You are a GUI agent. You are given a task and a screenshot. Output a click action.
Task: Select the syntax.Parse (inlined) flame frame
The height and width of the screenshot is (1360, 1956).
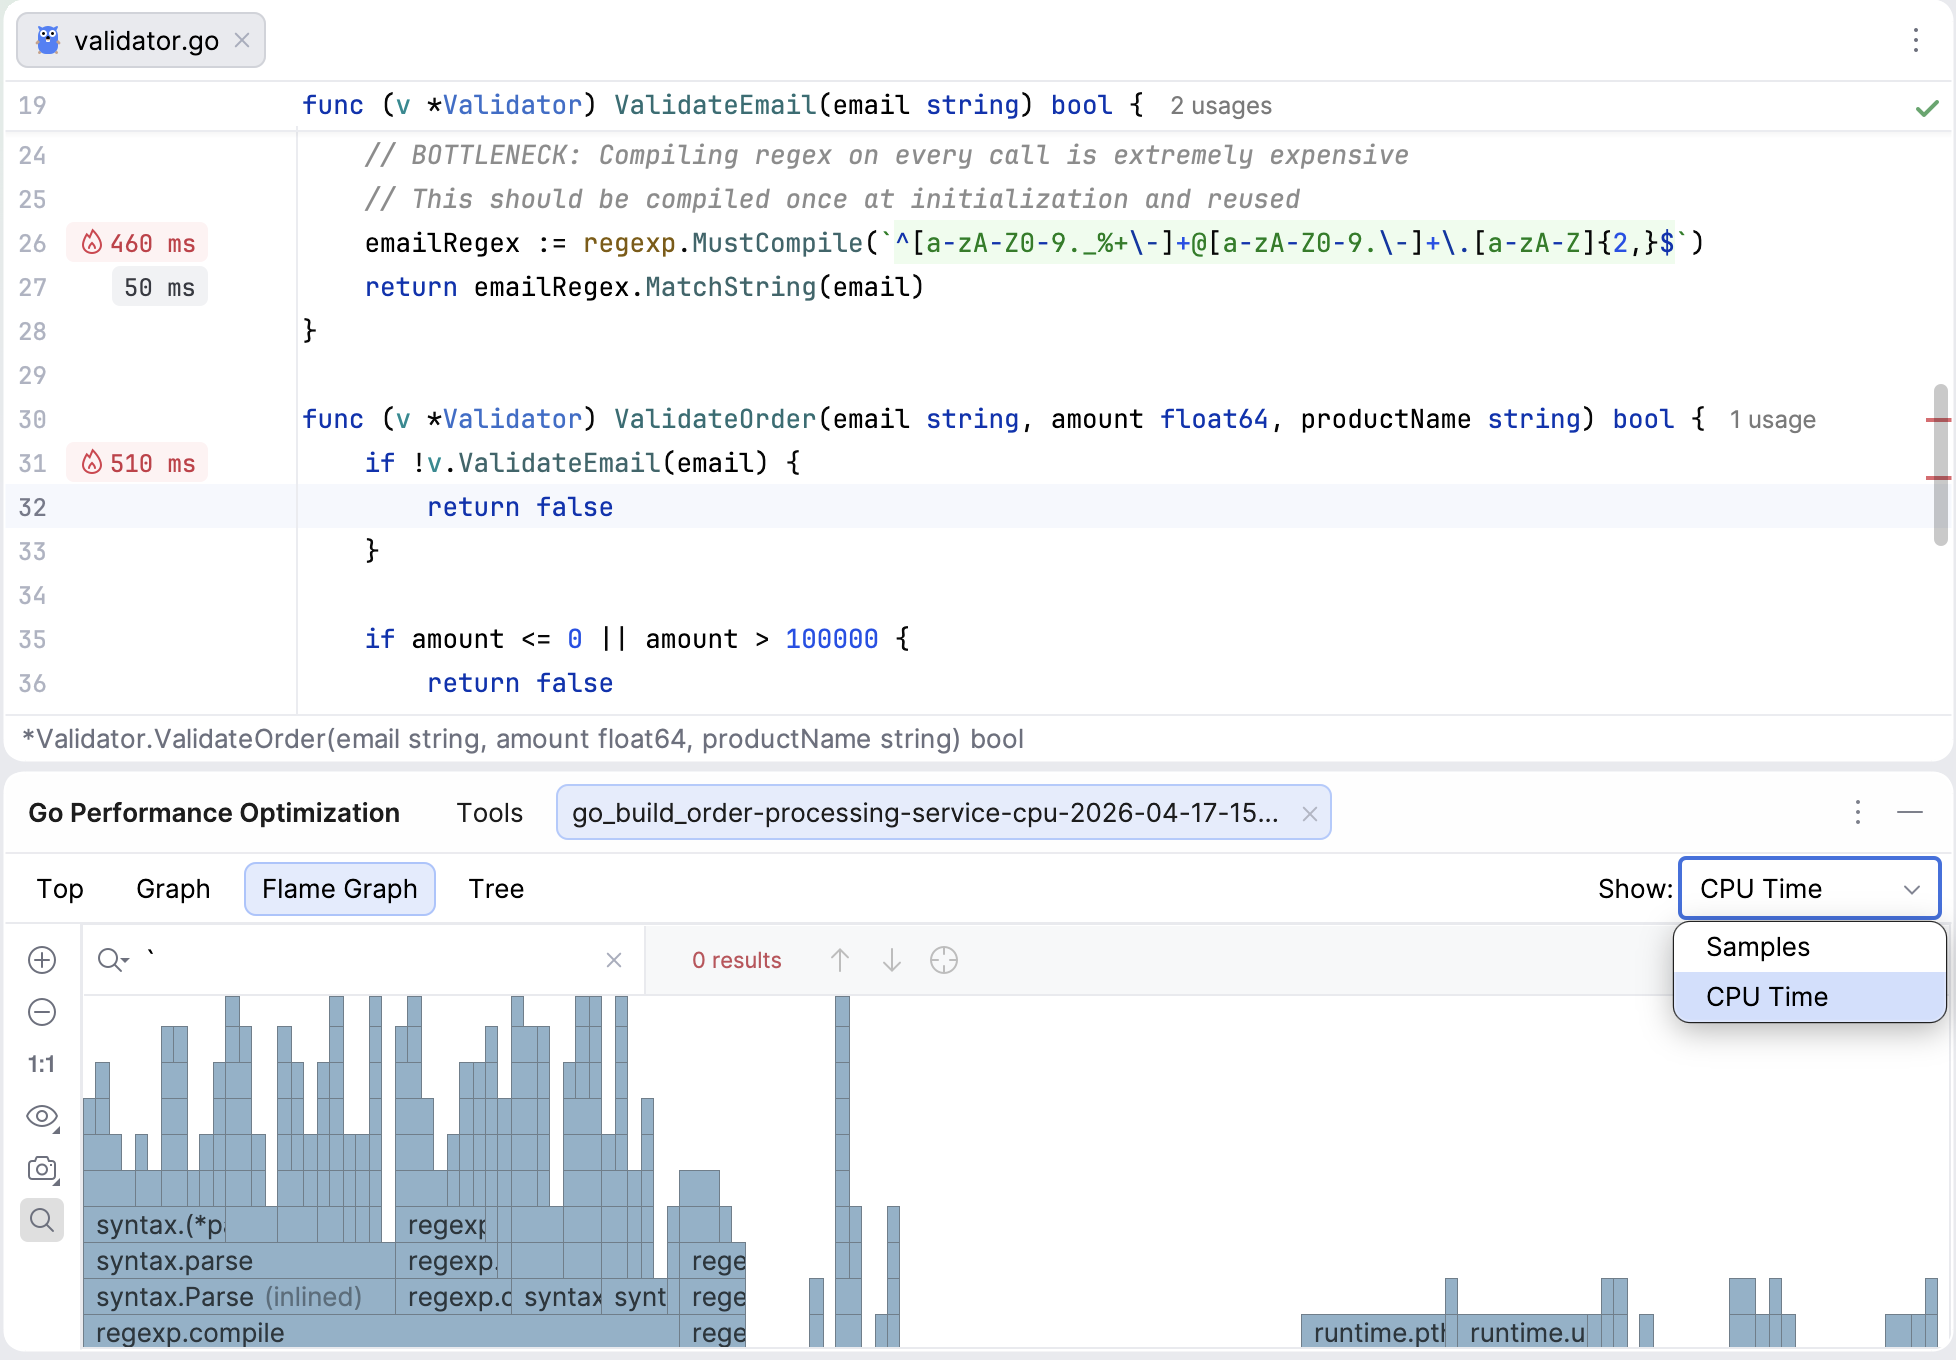pos(239,1297)
